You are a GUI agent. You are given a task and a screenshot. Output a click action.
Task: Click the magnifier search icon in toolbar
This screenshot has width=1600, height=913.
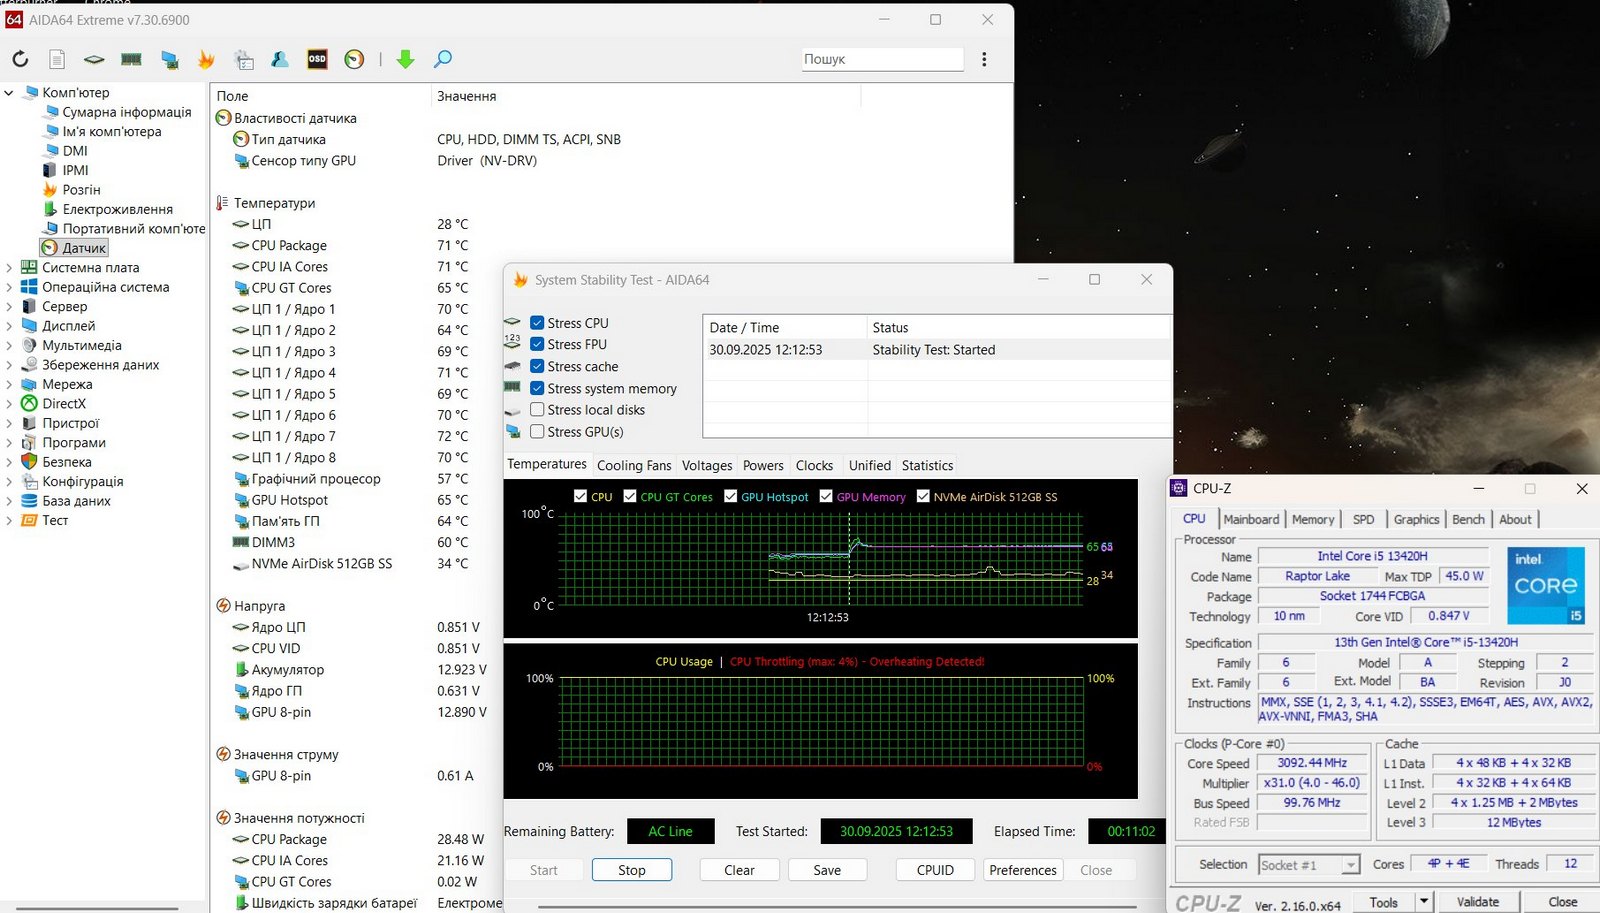[x=443, y=59]
